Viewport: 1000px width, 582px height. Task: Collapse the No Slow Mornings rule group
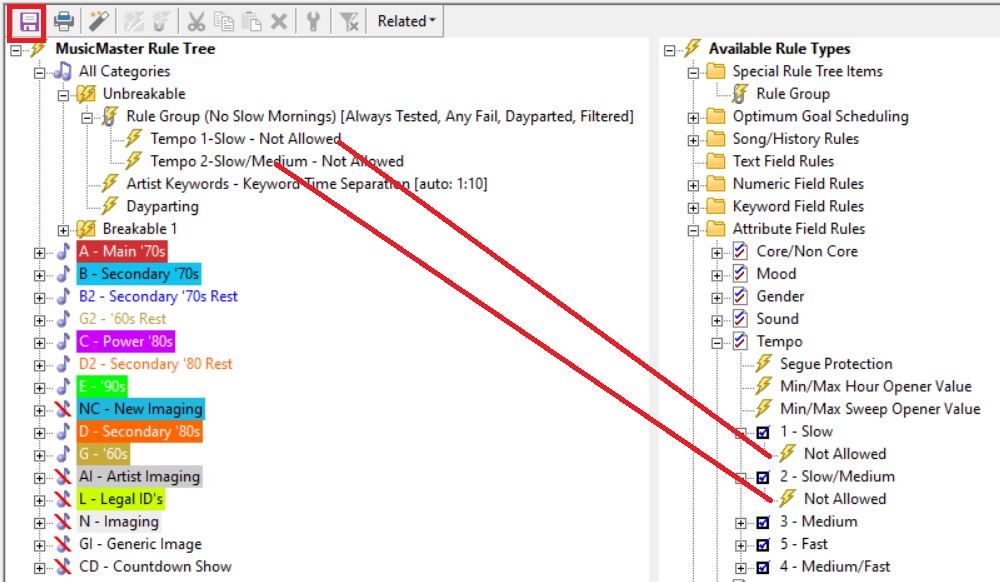[x=87, y=117]
